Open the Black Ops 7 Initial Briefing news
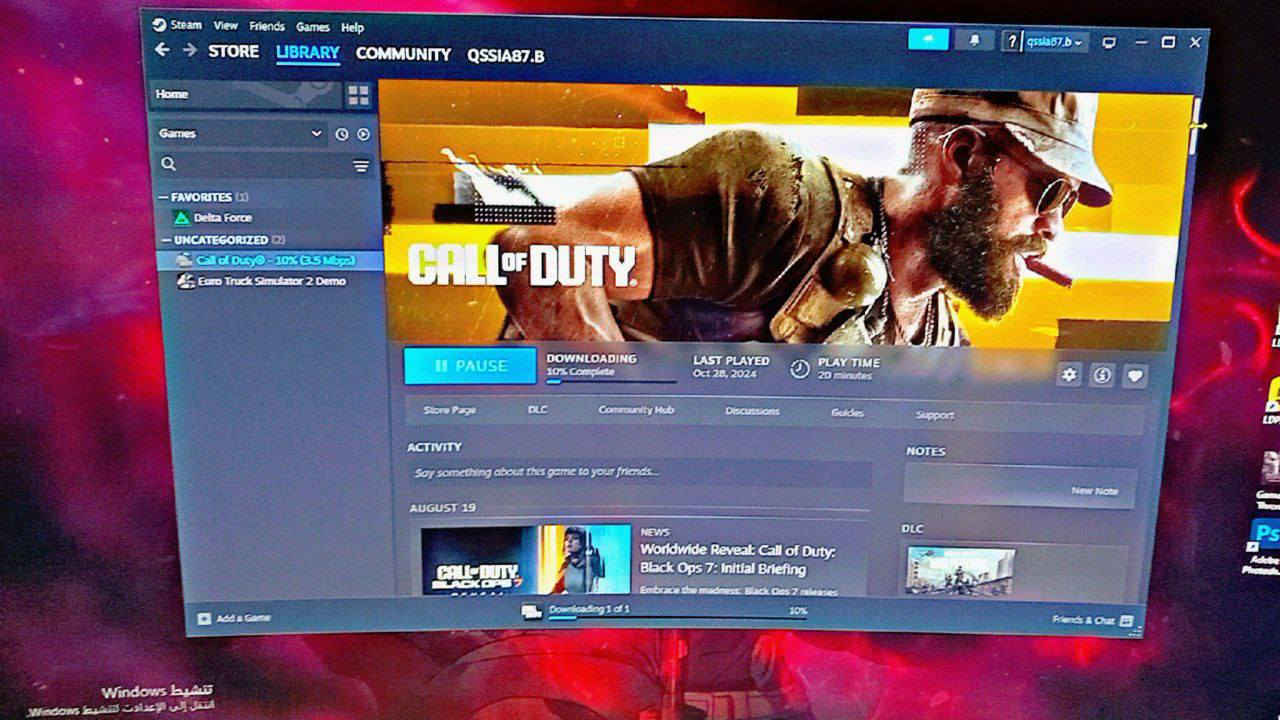 (x=739, y=560)
